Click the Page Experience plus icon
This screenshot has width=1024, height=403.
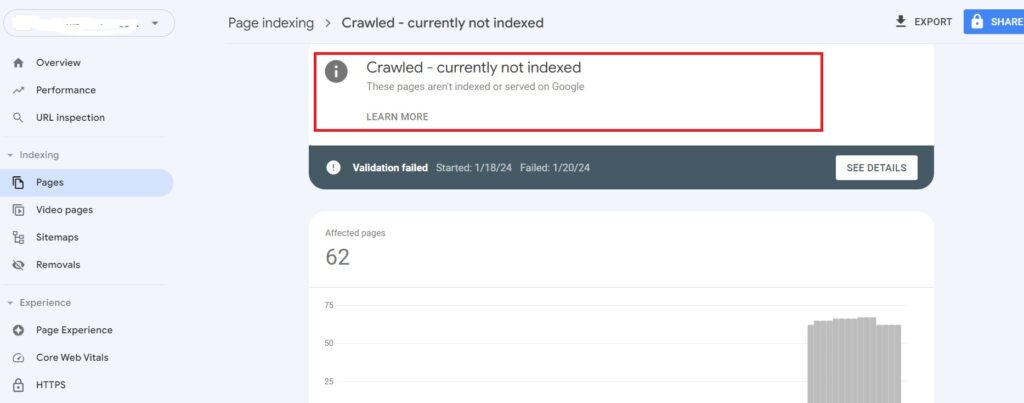[x=18, y=330]
